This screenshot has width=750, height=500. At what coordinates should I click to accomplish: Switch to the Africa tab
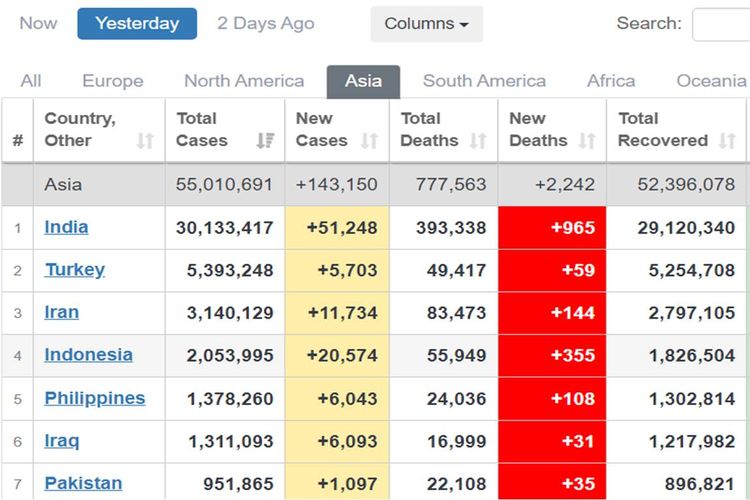pyautogui.click(x=611, y=81)
